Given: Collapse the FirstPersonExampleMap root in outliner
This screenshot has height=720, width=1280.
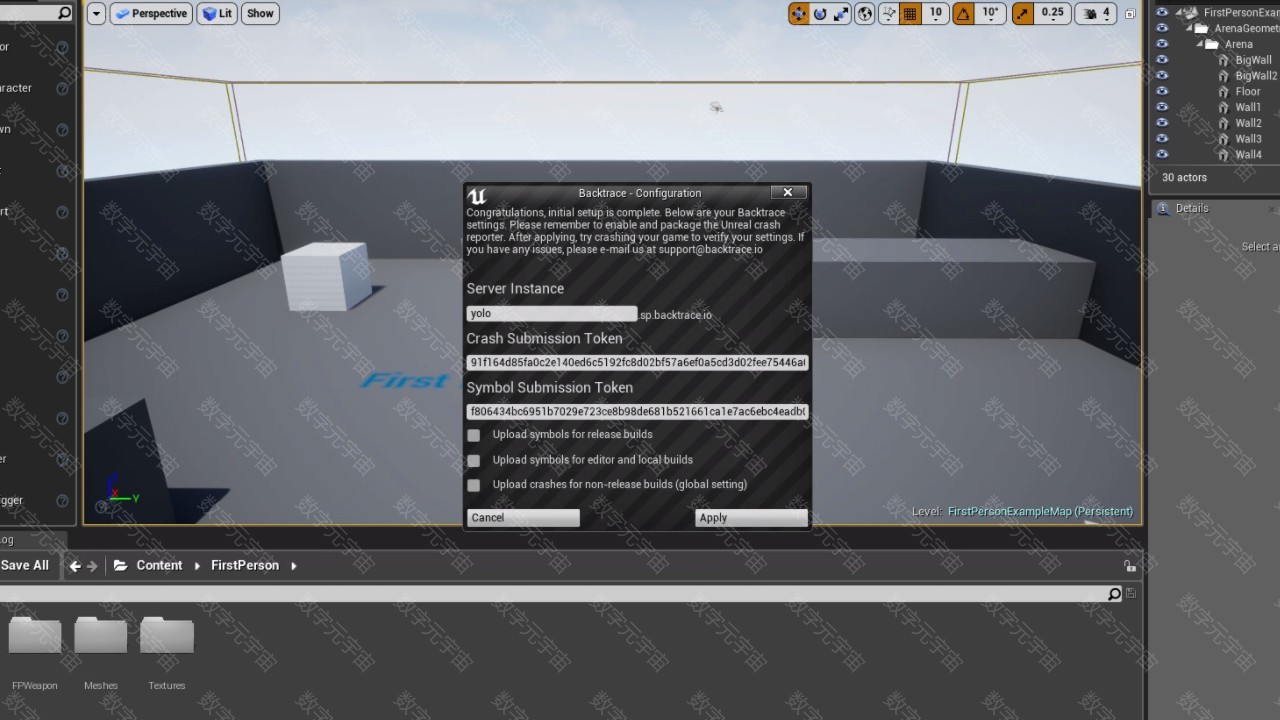Looking at the screenshot, I should (x=1179, y=12).
